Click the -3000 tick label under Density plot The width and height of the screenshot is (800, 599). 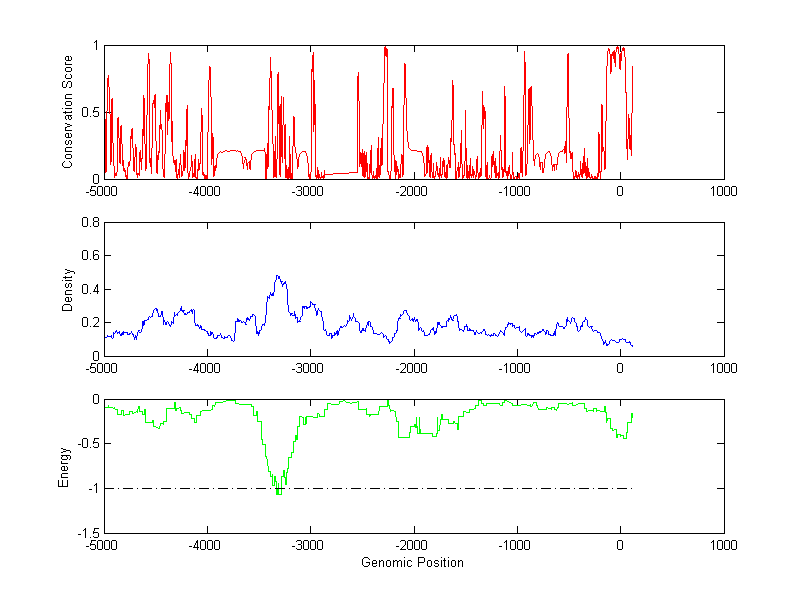click(x=309, y=368)
